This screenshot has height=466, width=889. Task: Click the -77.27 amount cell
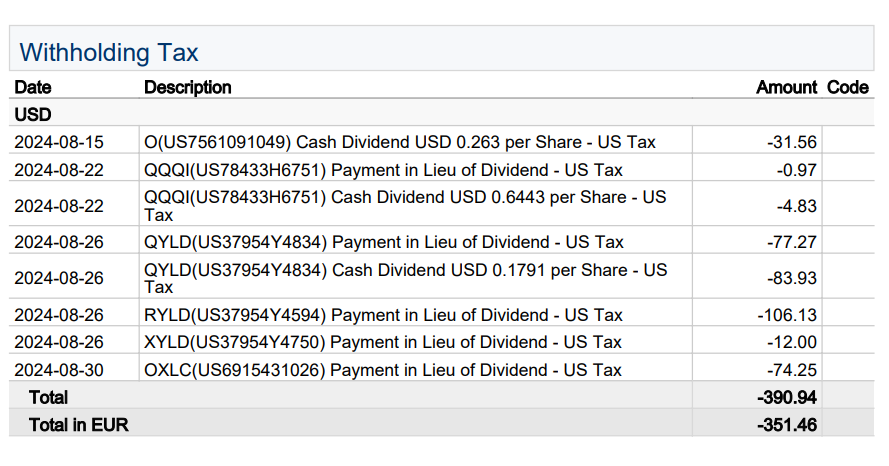click(792, 242)
